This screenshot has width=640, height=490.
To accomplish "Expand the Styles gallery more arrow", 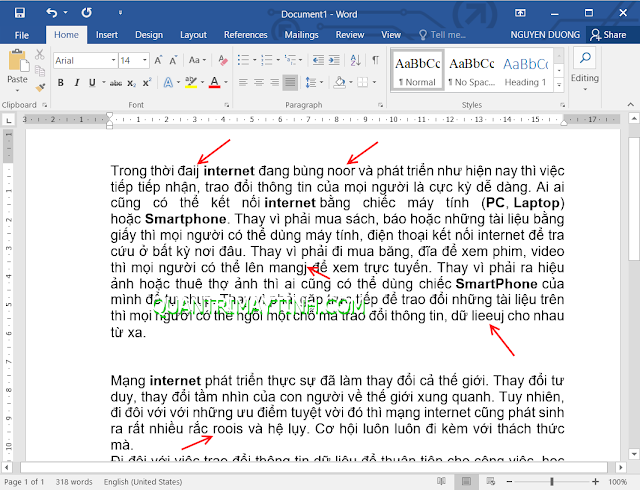I will 559,85.
